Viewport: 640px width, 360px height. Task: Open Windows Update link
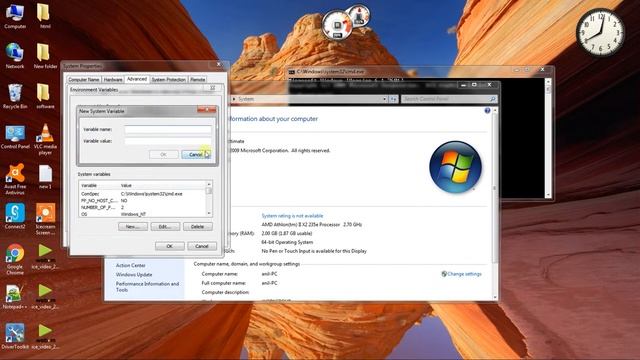point(134,275)
